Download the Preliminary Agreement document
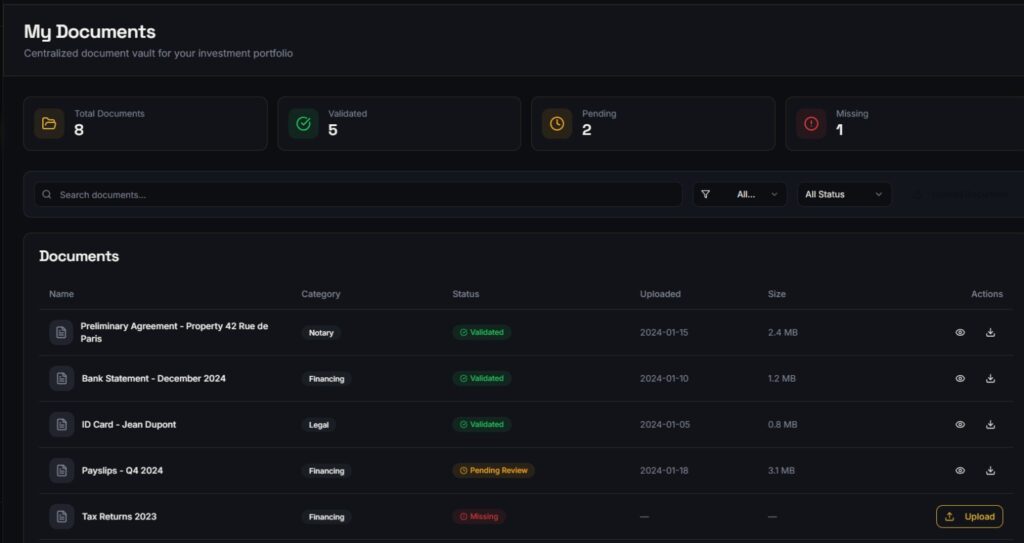This screenshot has width=1024, height=543. (x=990, y=333)
